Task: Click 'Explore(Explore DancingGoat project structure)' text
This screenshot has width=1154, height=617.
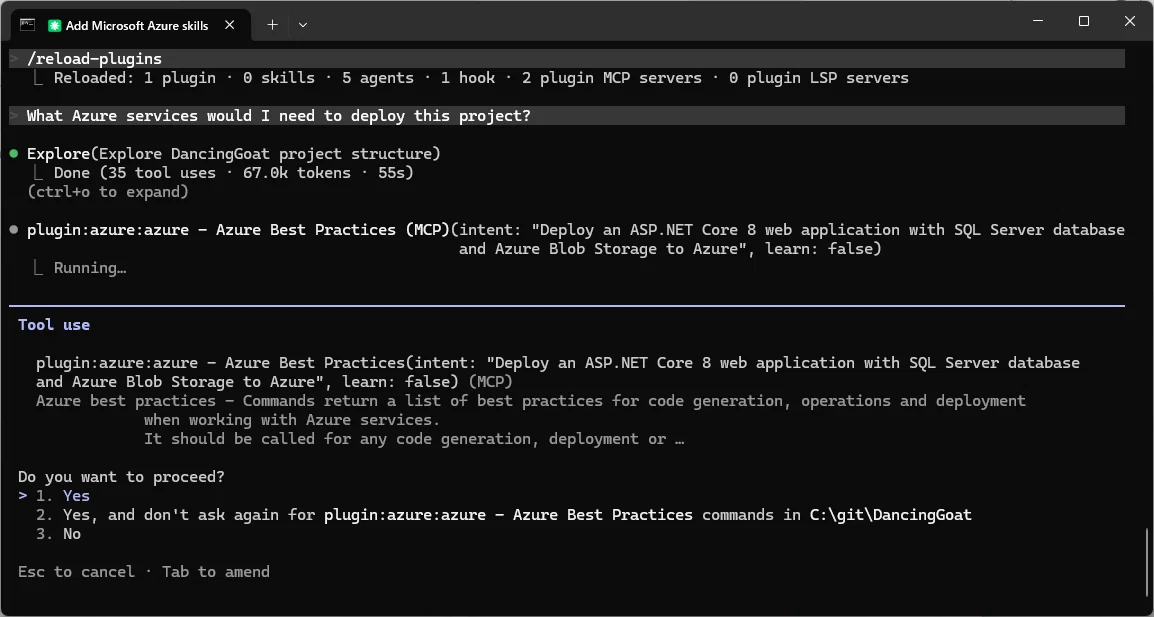Action: click(x=233, y=154)
